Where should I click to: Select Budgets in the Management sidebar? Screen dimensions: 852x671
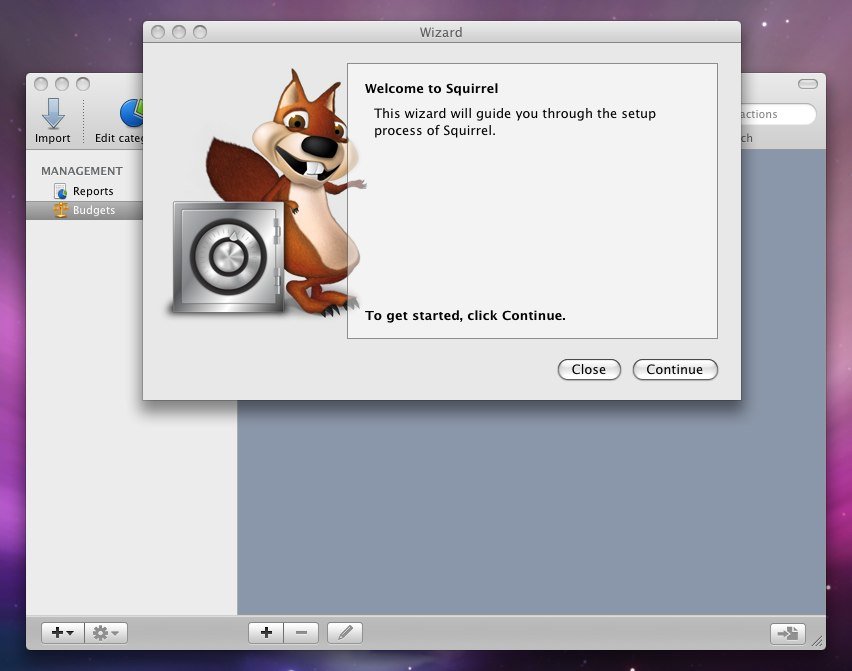(84, 210)
